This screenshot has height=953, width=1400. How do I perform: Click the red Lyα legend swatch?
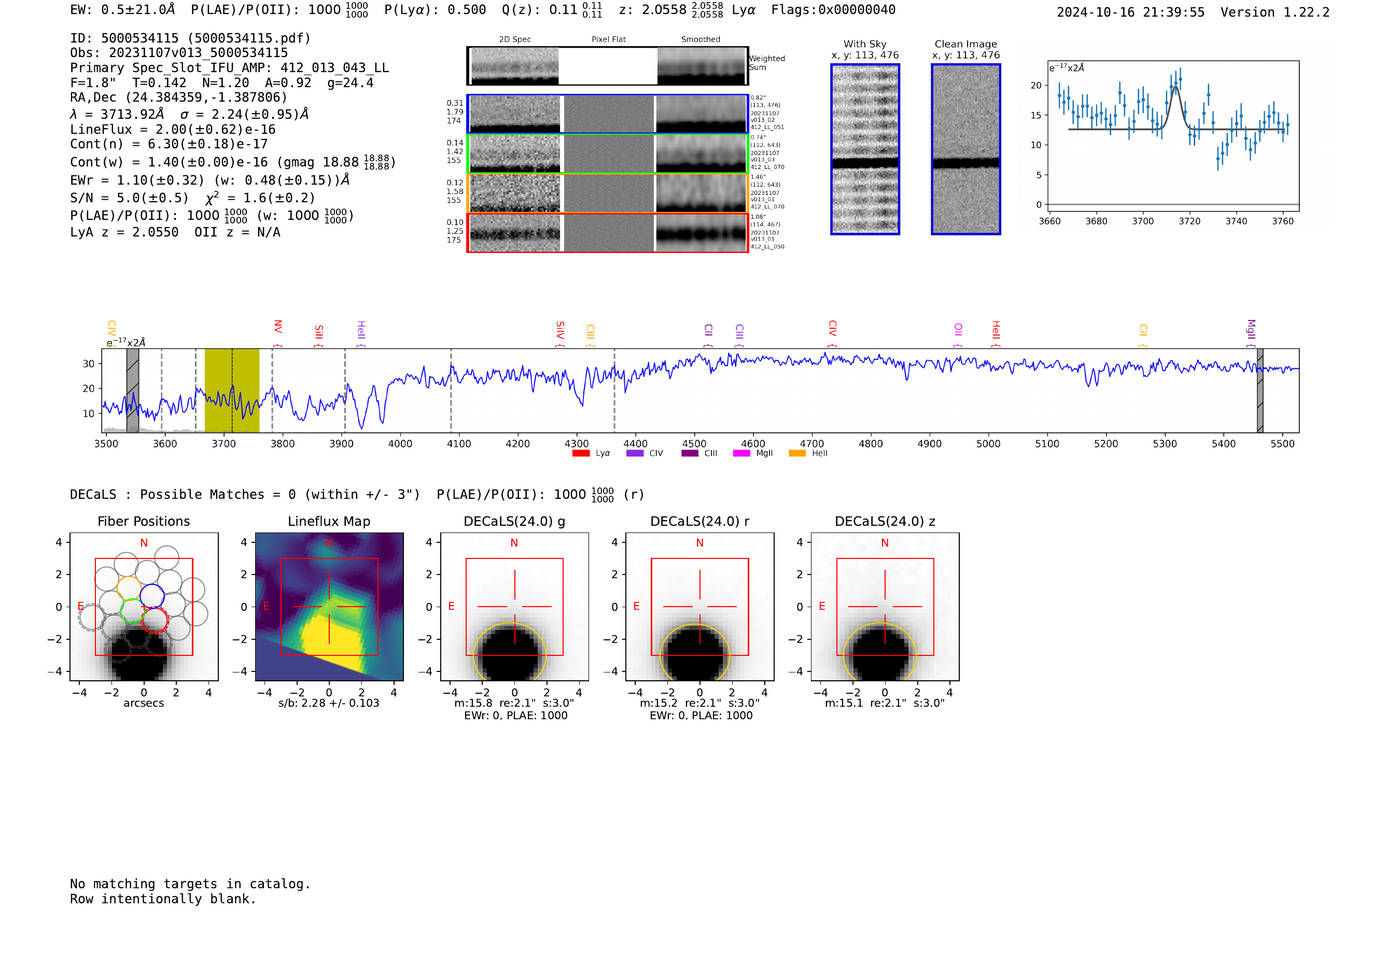click(580, 453)
